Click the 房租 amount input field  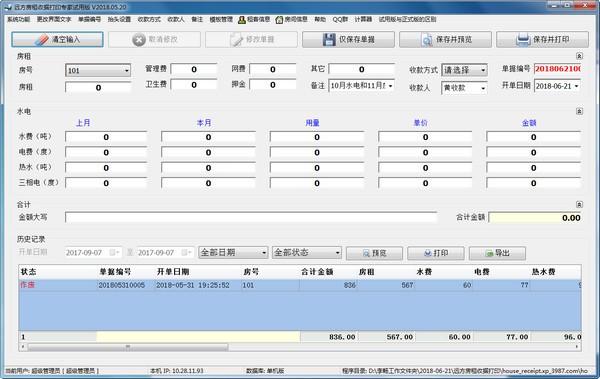coord(98,88)
